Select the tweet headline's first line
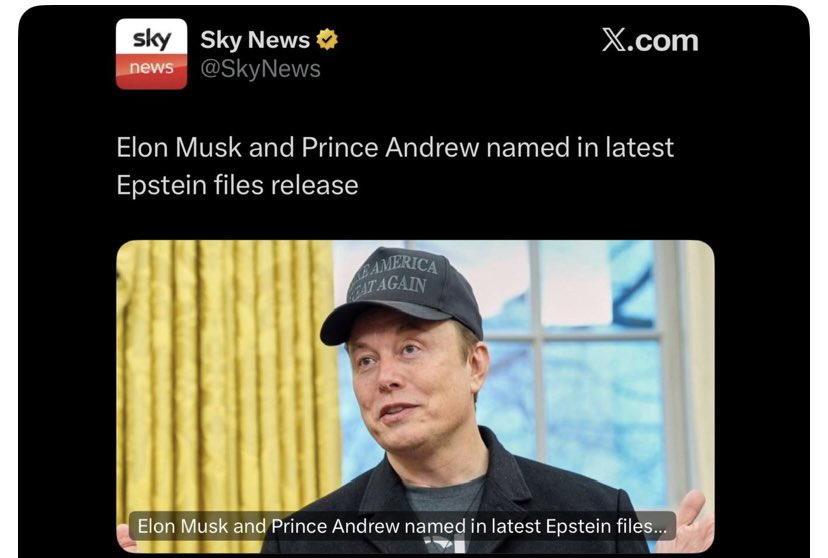Screen dimensions: 828x558 [x=395, y=147]
